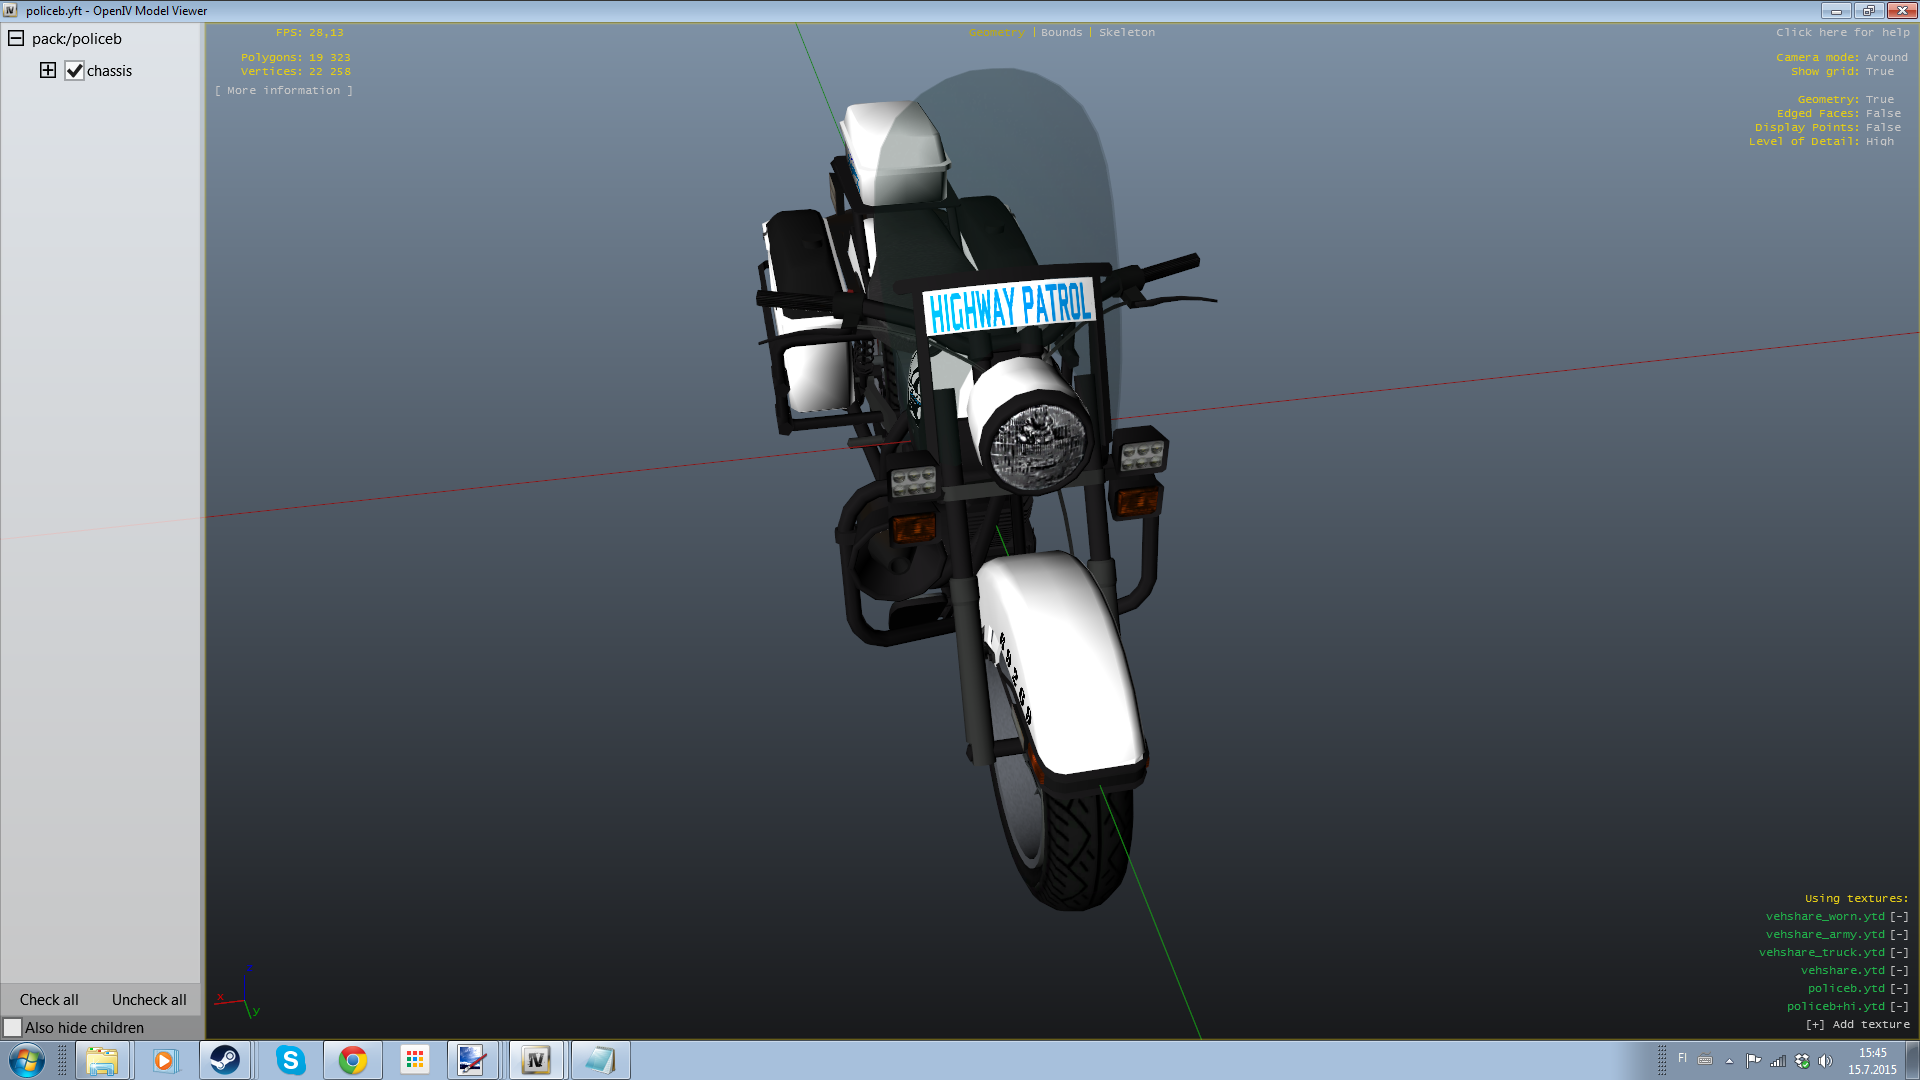Image resolution: width=1920 pixels, height=1080 pixels.
Task: Switch to the Skeleton view tab
Action: (1126, 33)
